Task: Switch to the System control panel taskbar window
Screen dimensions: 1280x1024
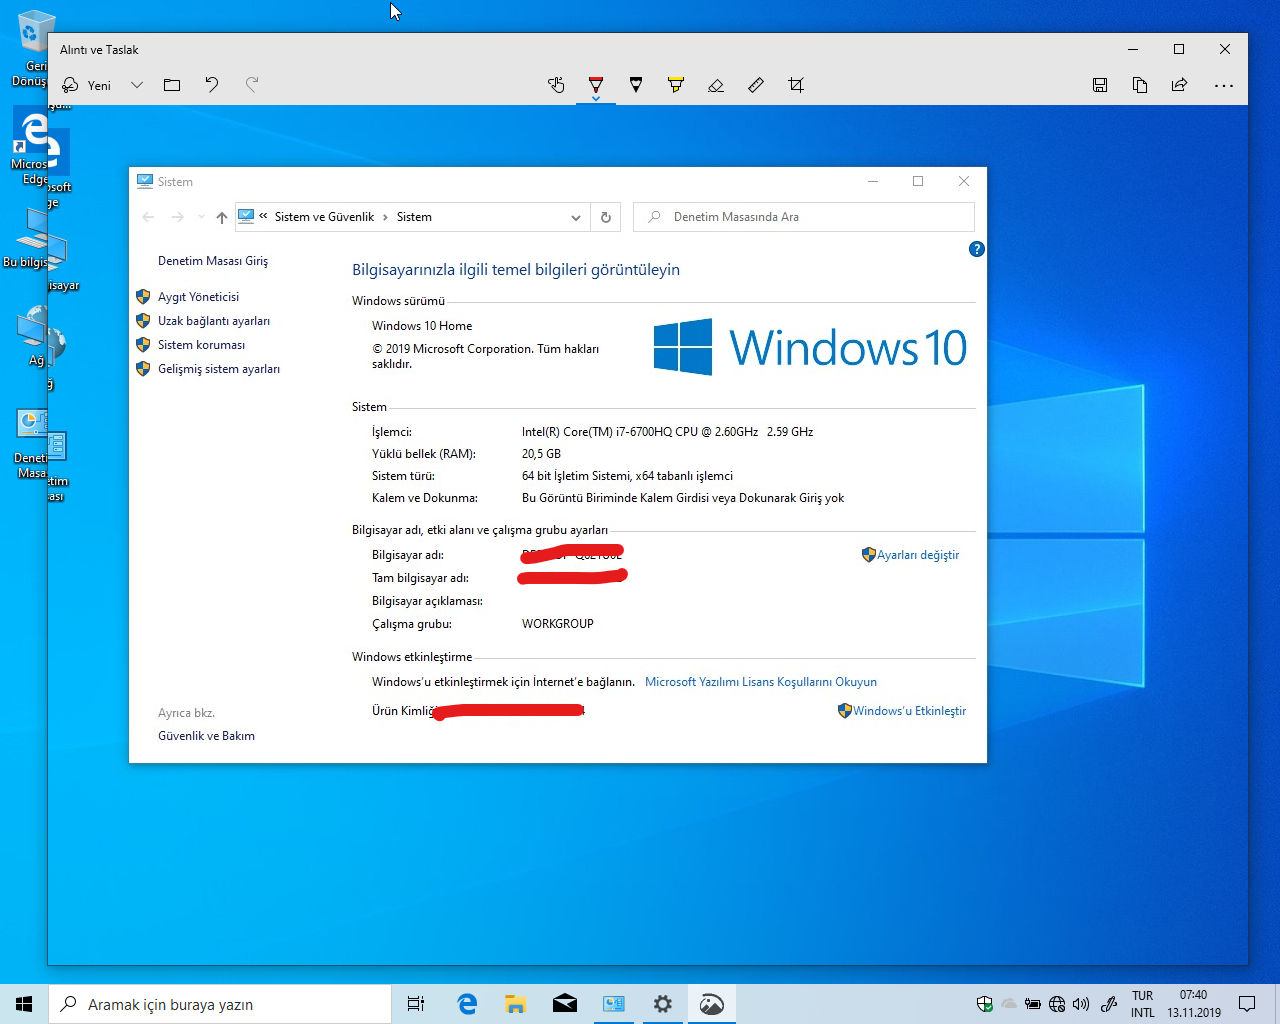Action: tap(614, 1004)
